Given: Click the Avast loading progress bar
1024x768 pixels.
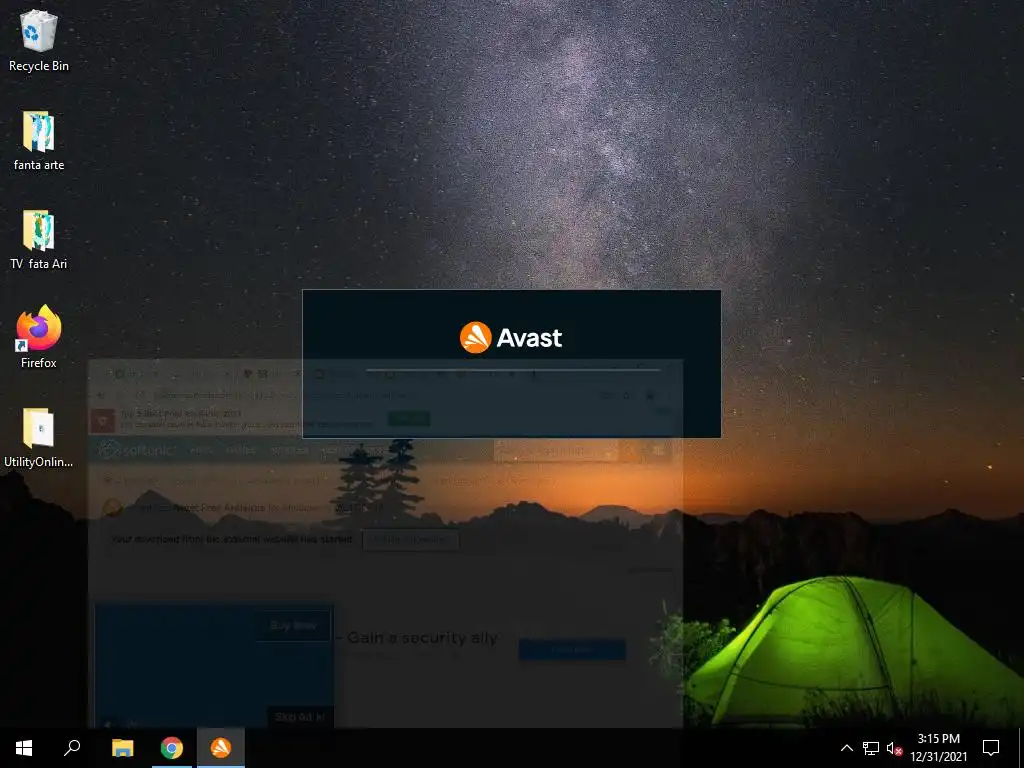Looking at the screenshot, I should (x=513, y=370).
